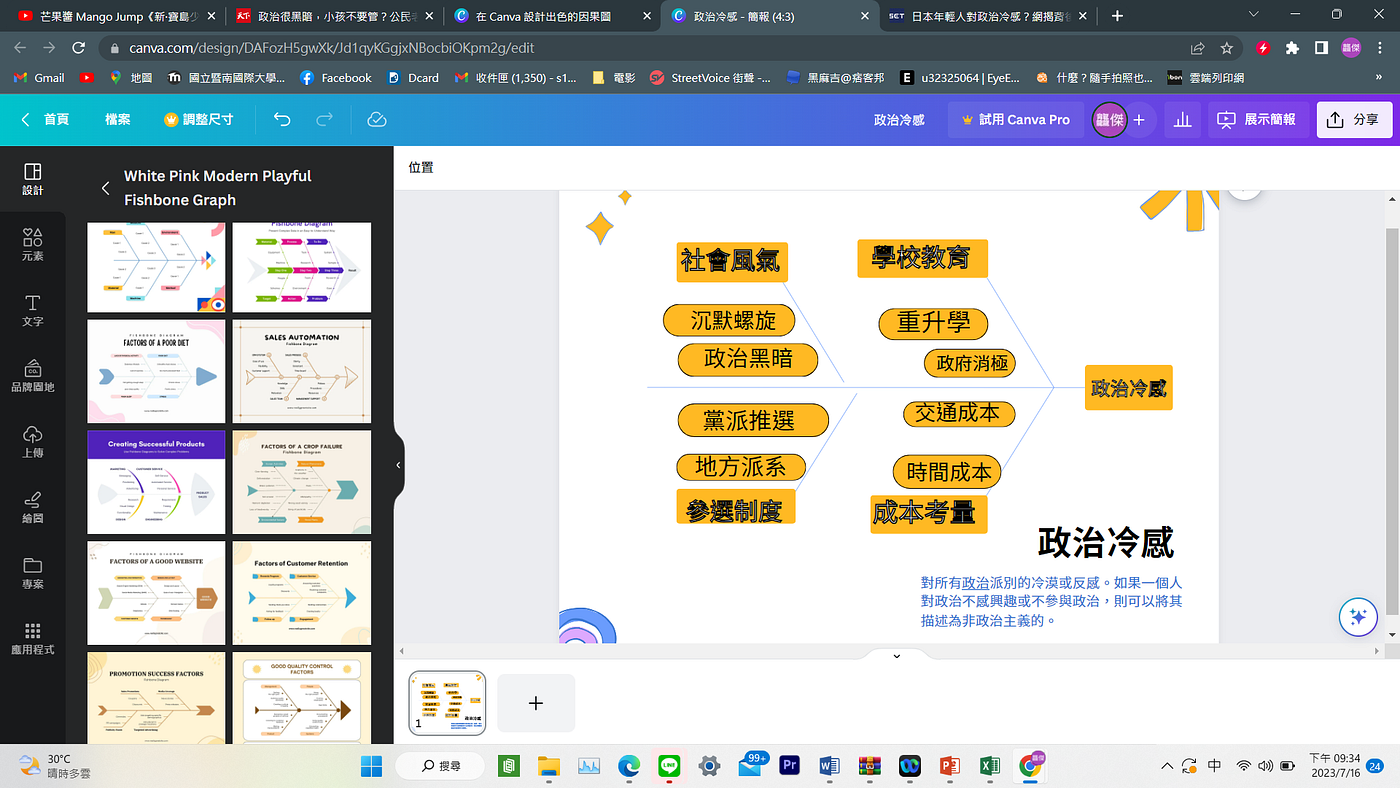Open the analytics bar chart icon
This screenshot has width=1400, height=788.
(x=1182, y=119)
